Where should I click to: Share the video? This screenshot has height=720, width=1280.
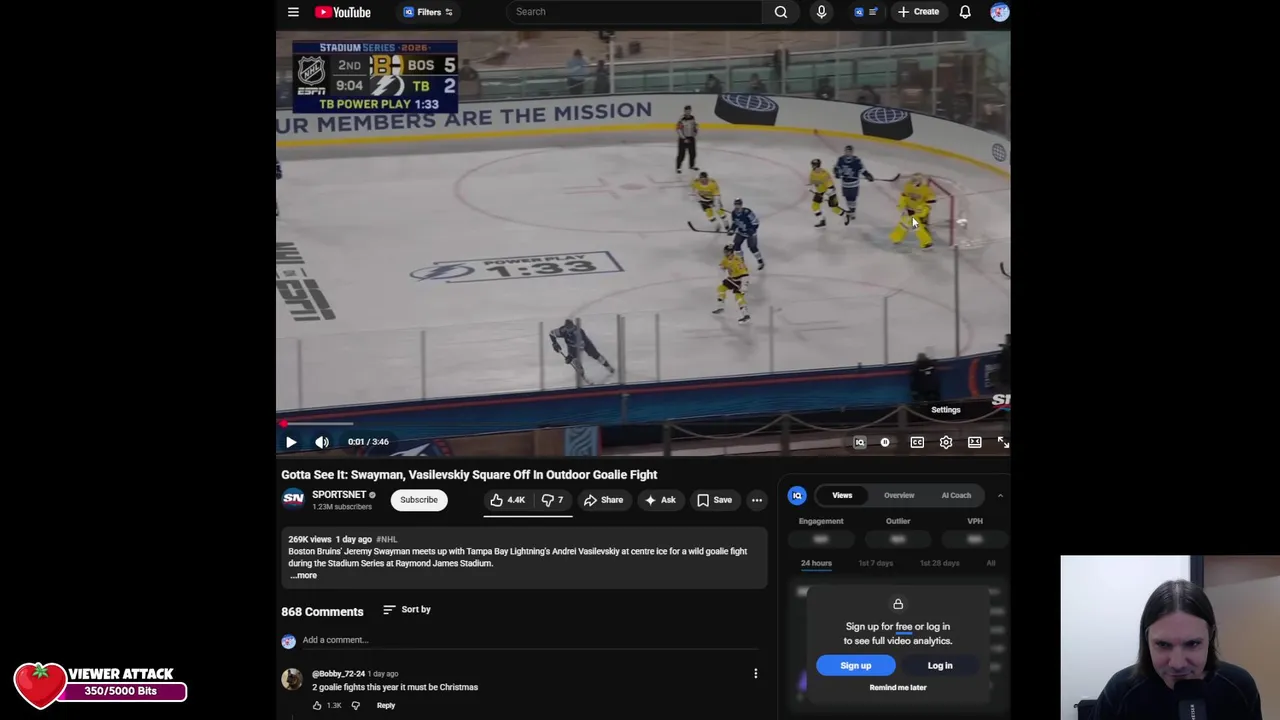tap(603, 500)
